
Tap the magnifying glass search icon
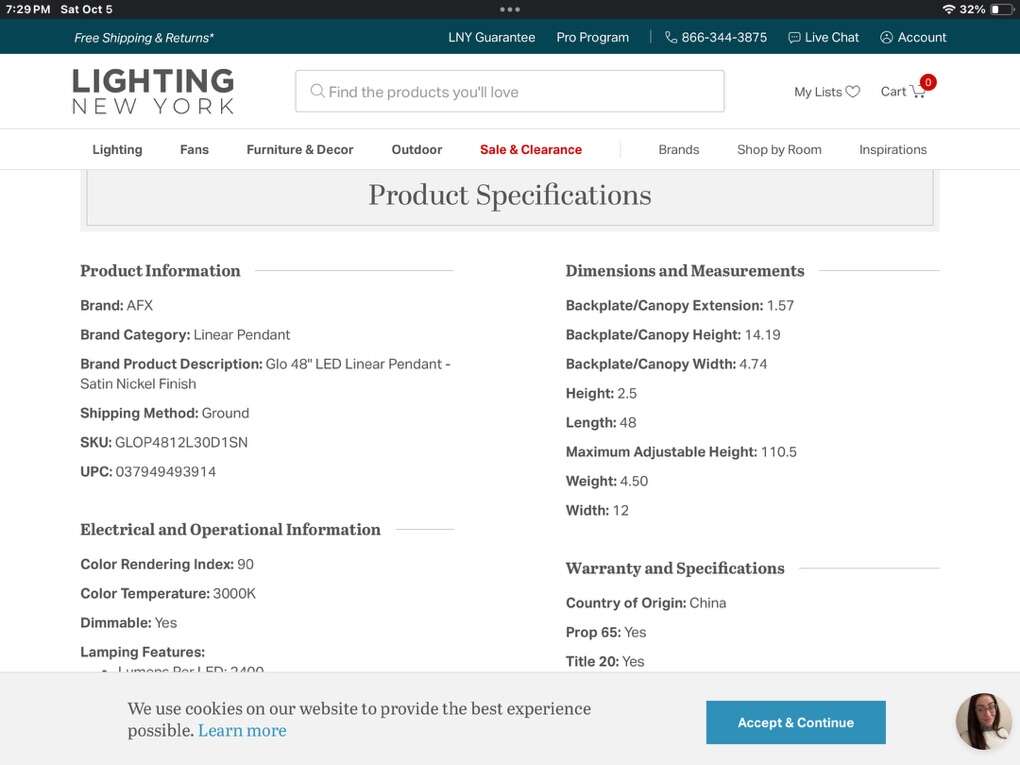point(317,92)
